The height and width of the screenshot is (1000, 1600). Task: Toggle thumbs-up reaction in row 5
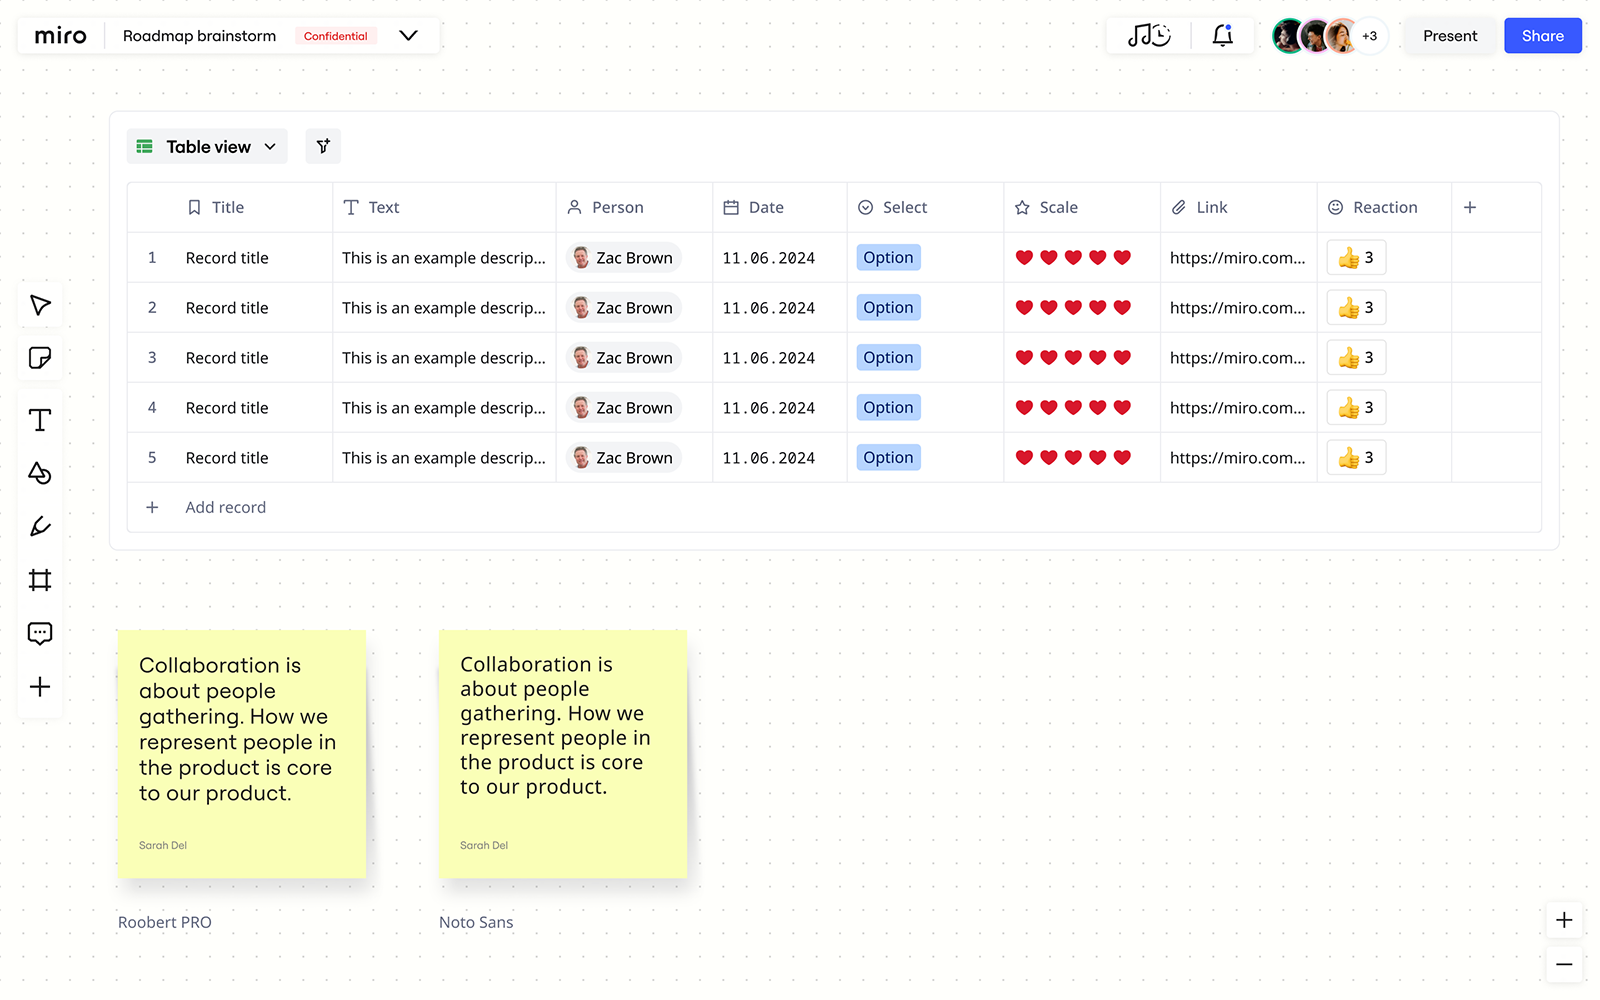click(x=1356, y=458)
